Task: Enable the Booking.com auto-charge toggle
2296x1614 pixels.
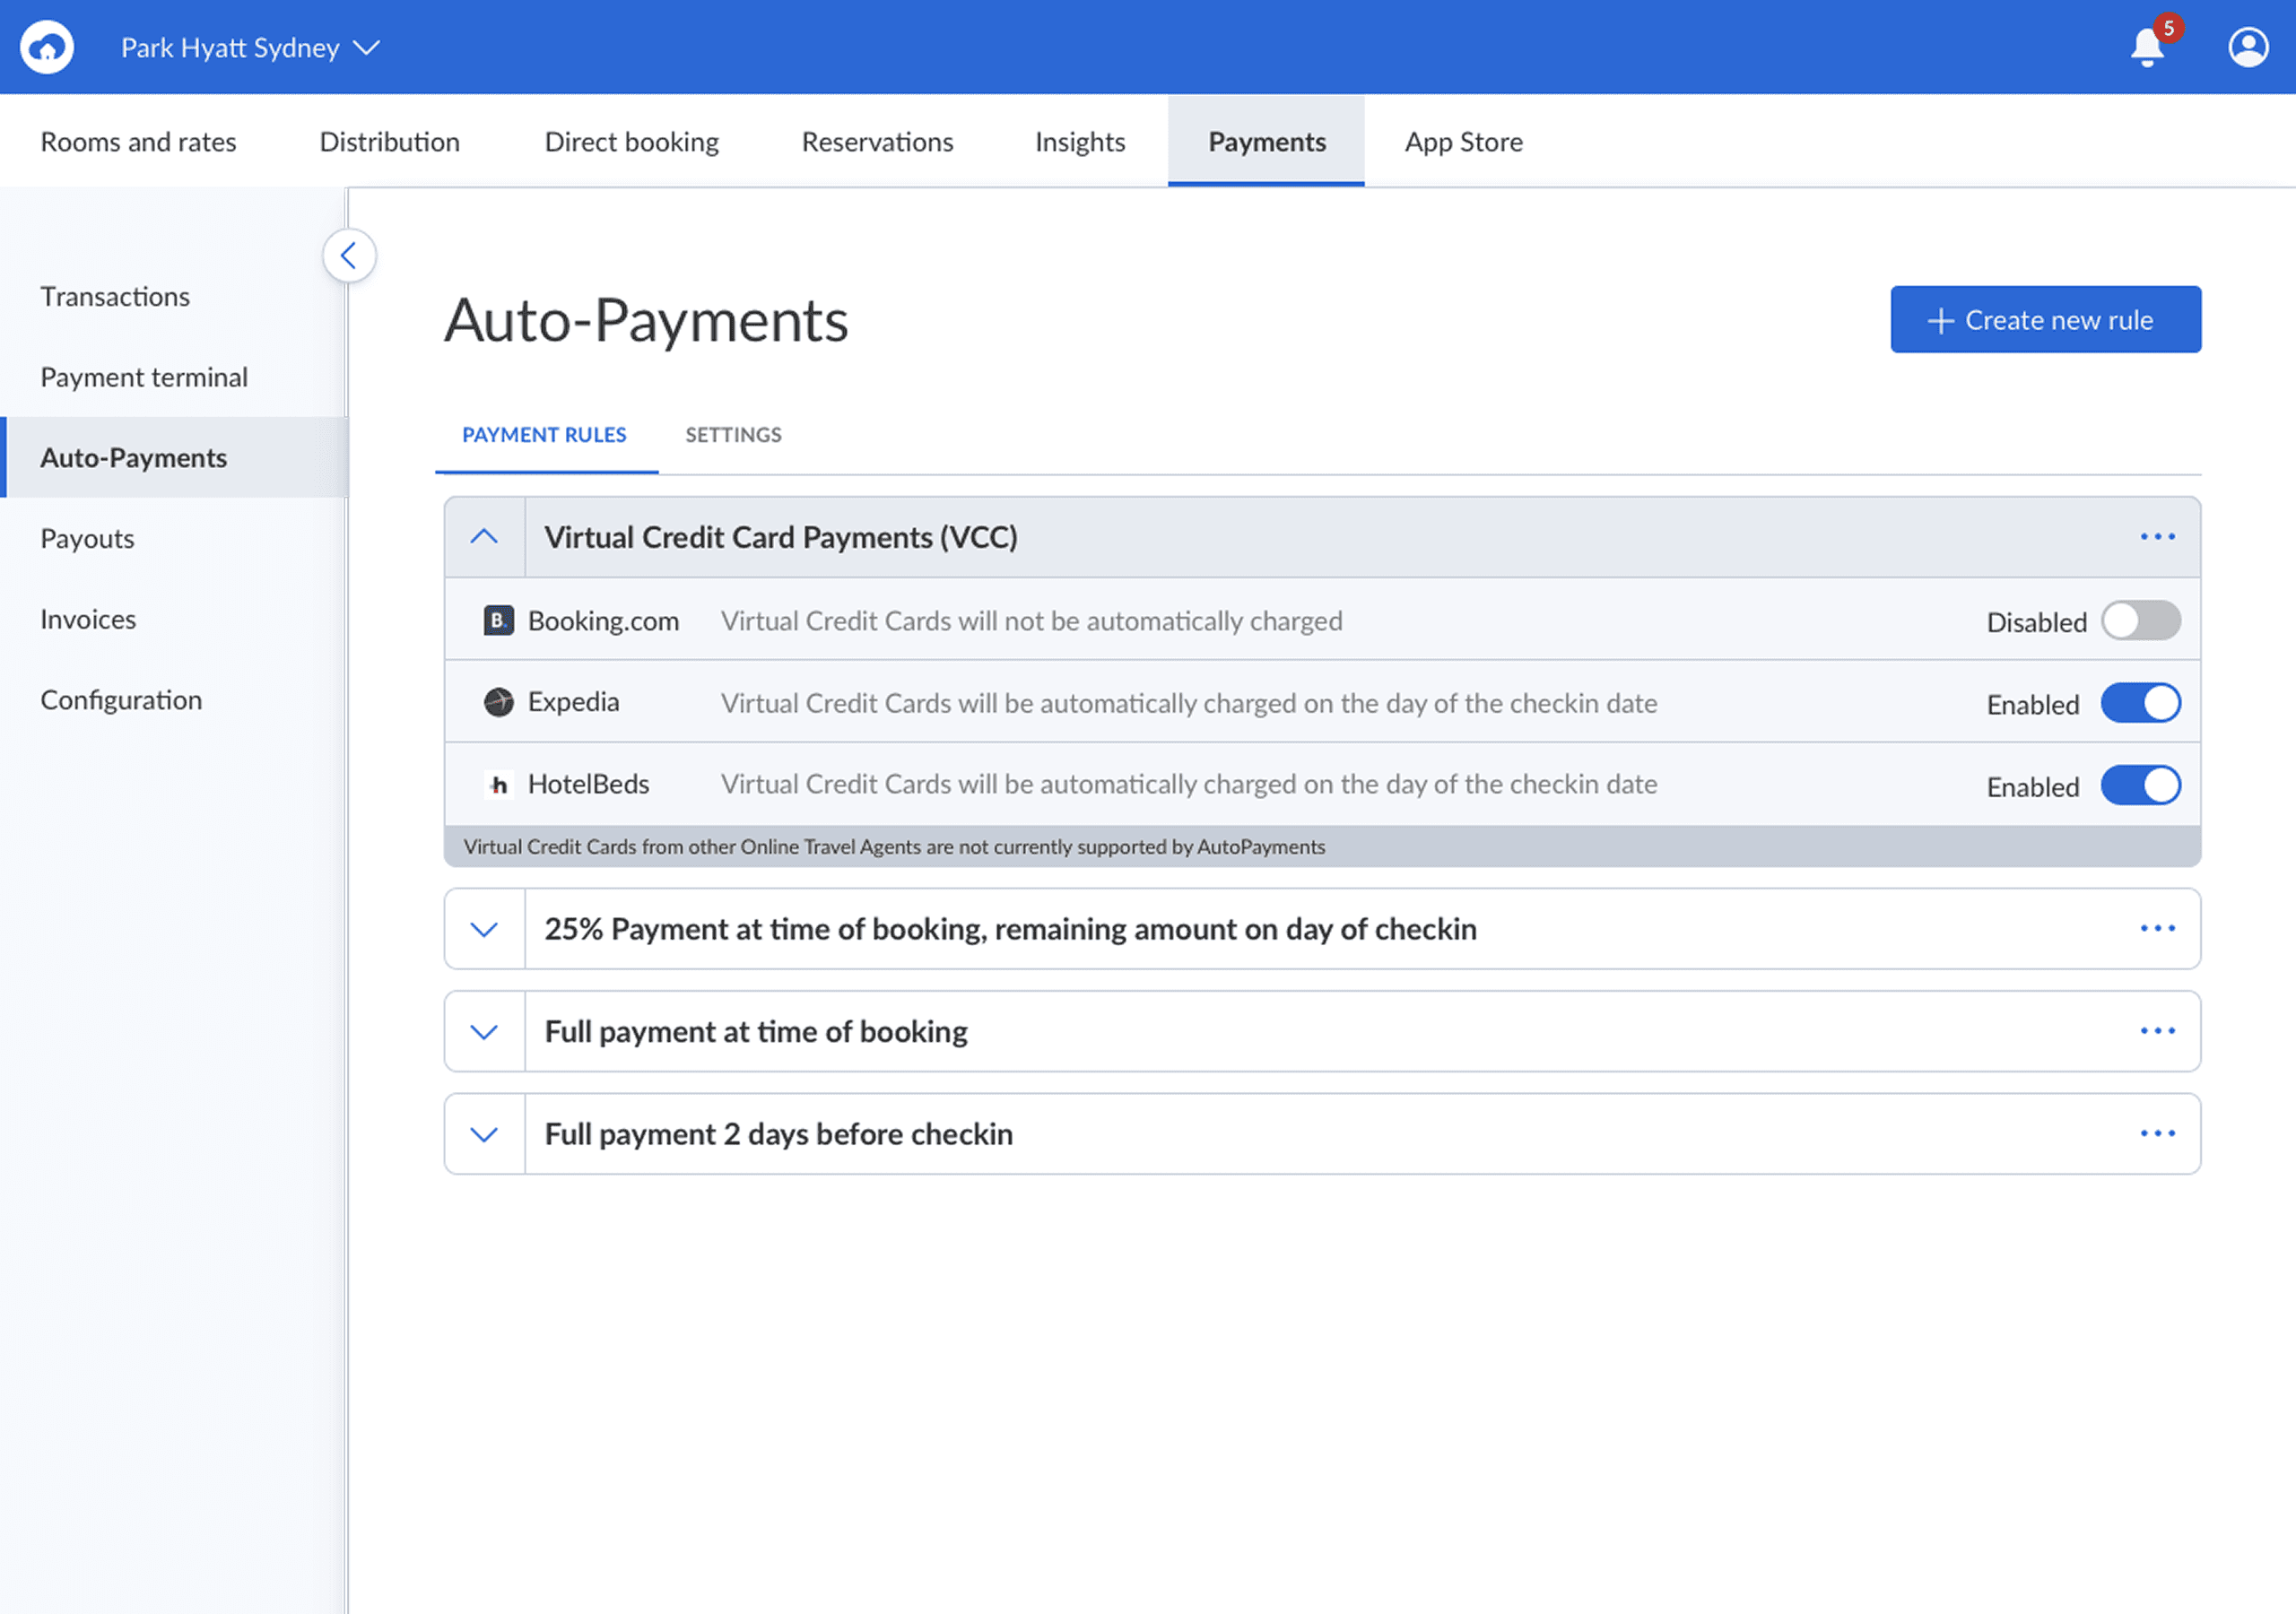Action: click(x=2140, y=621)
